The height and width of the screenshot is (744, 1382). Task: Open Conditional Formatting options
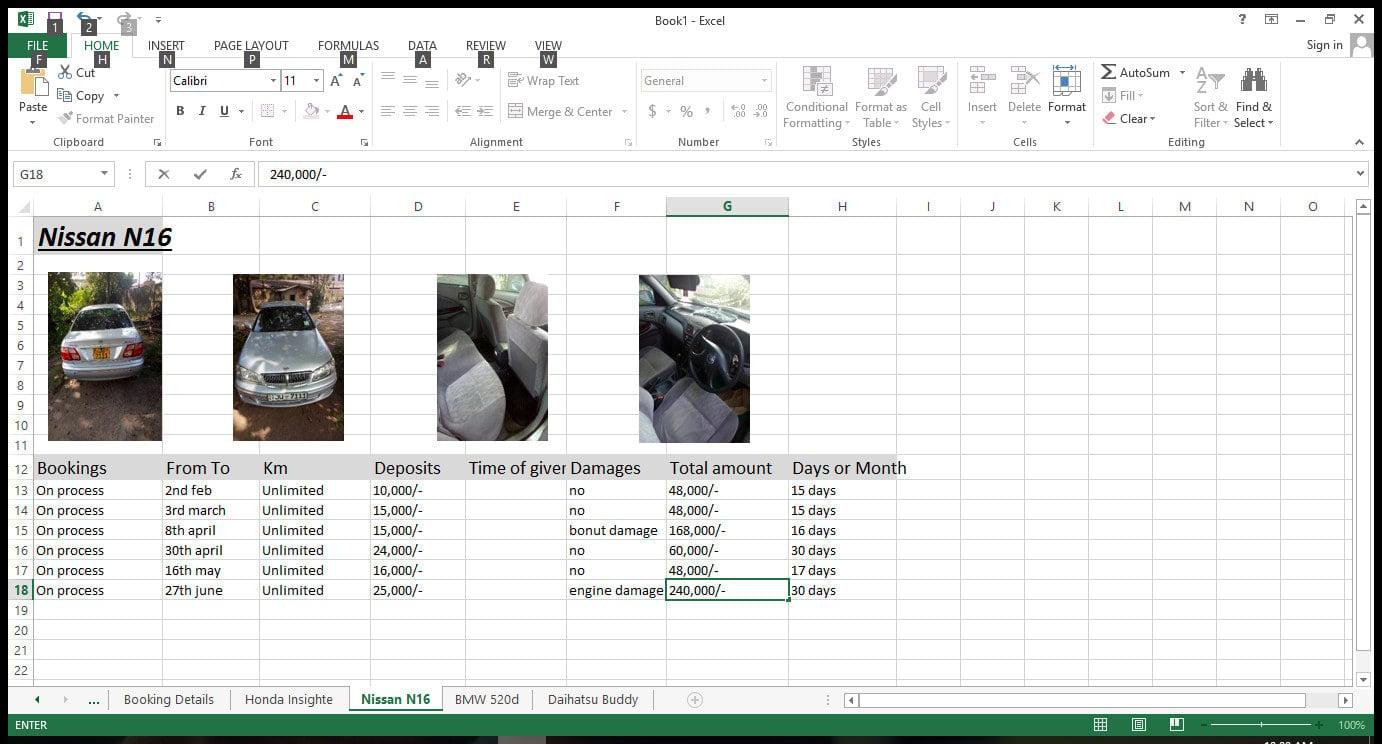point(816,97)
